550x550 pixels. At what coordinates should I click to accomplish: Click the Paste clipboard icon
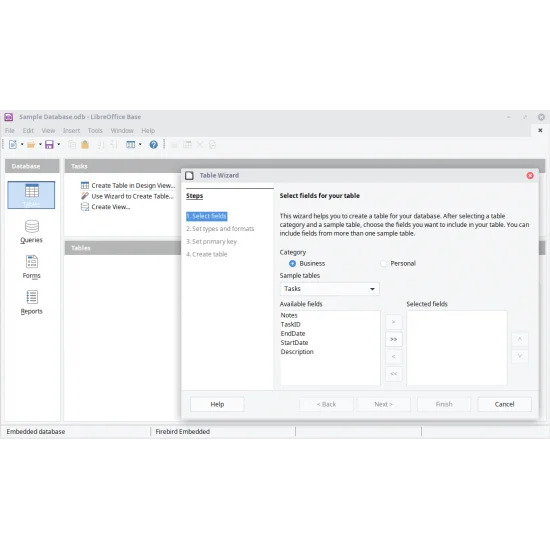[x=85, y=145]
